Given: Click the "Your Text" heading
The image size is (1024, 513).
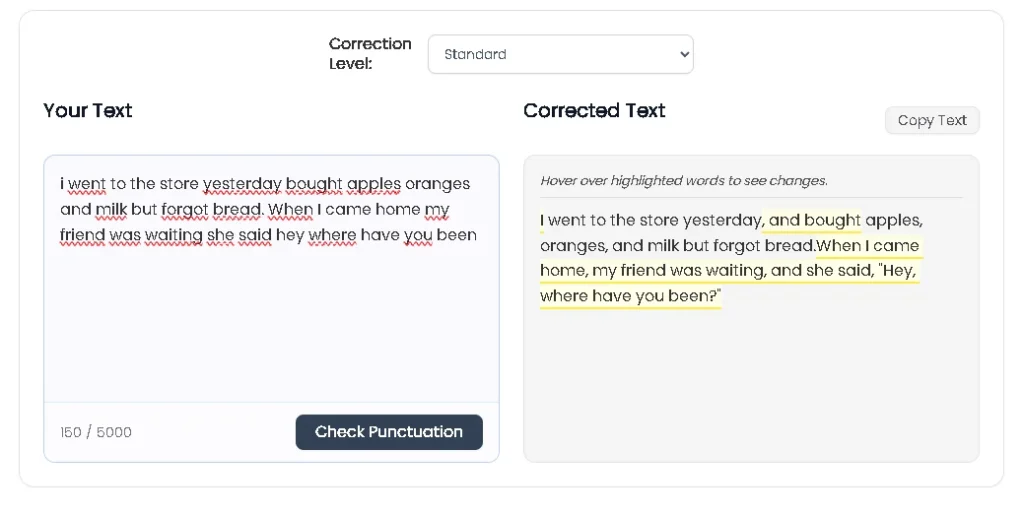Looking at the screenshot, I should pyautogui.click(x=88, y=111).
